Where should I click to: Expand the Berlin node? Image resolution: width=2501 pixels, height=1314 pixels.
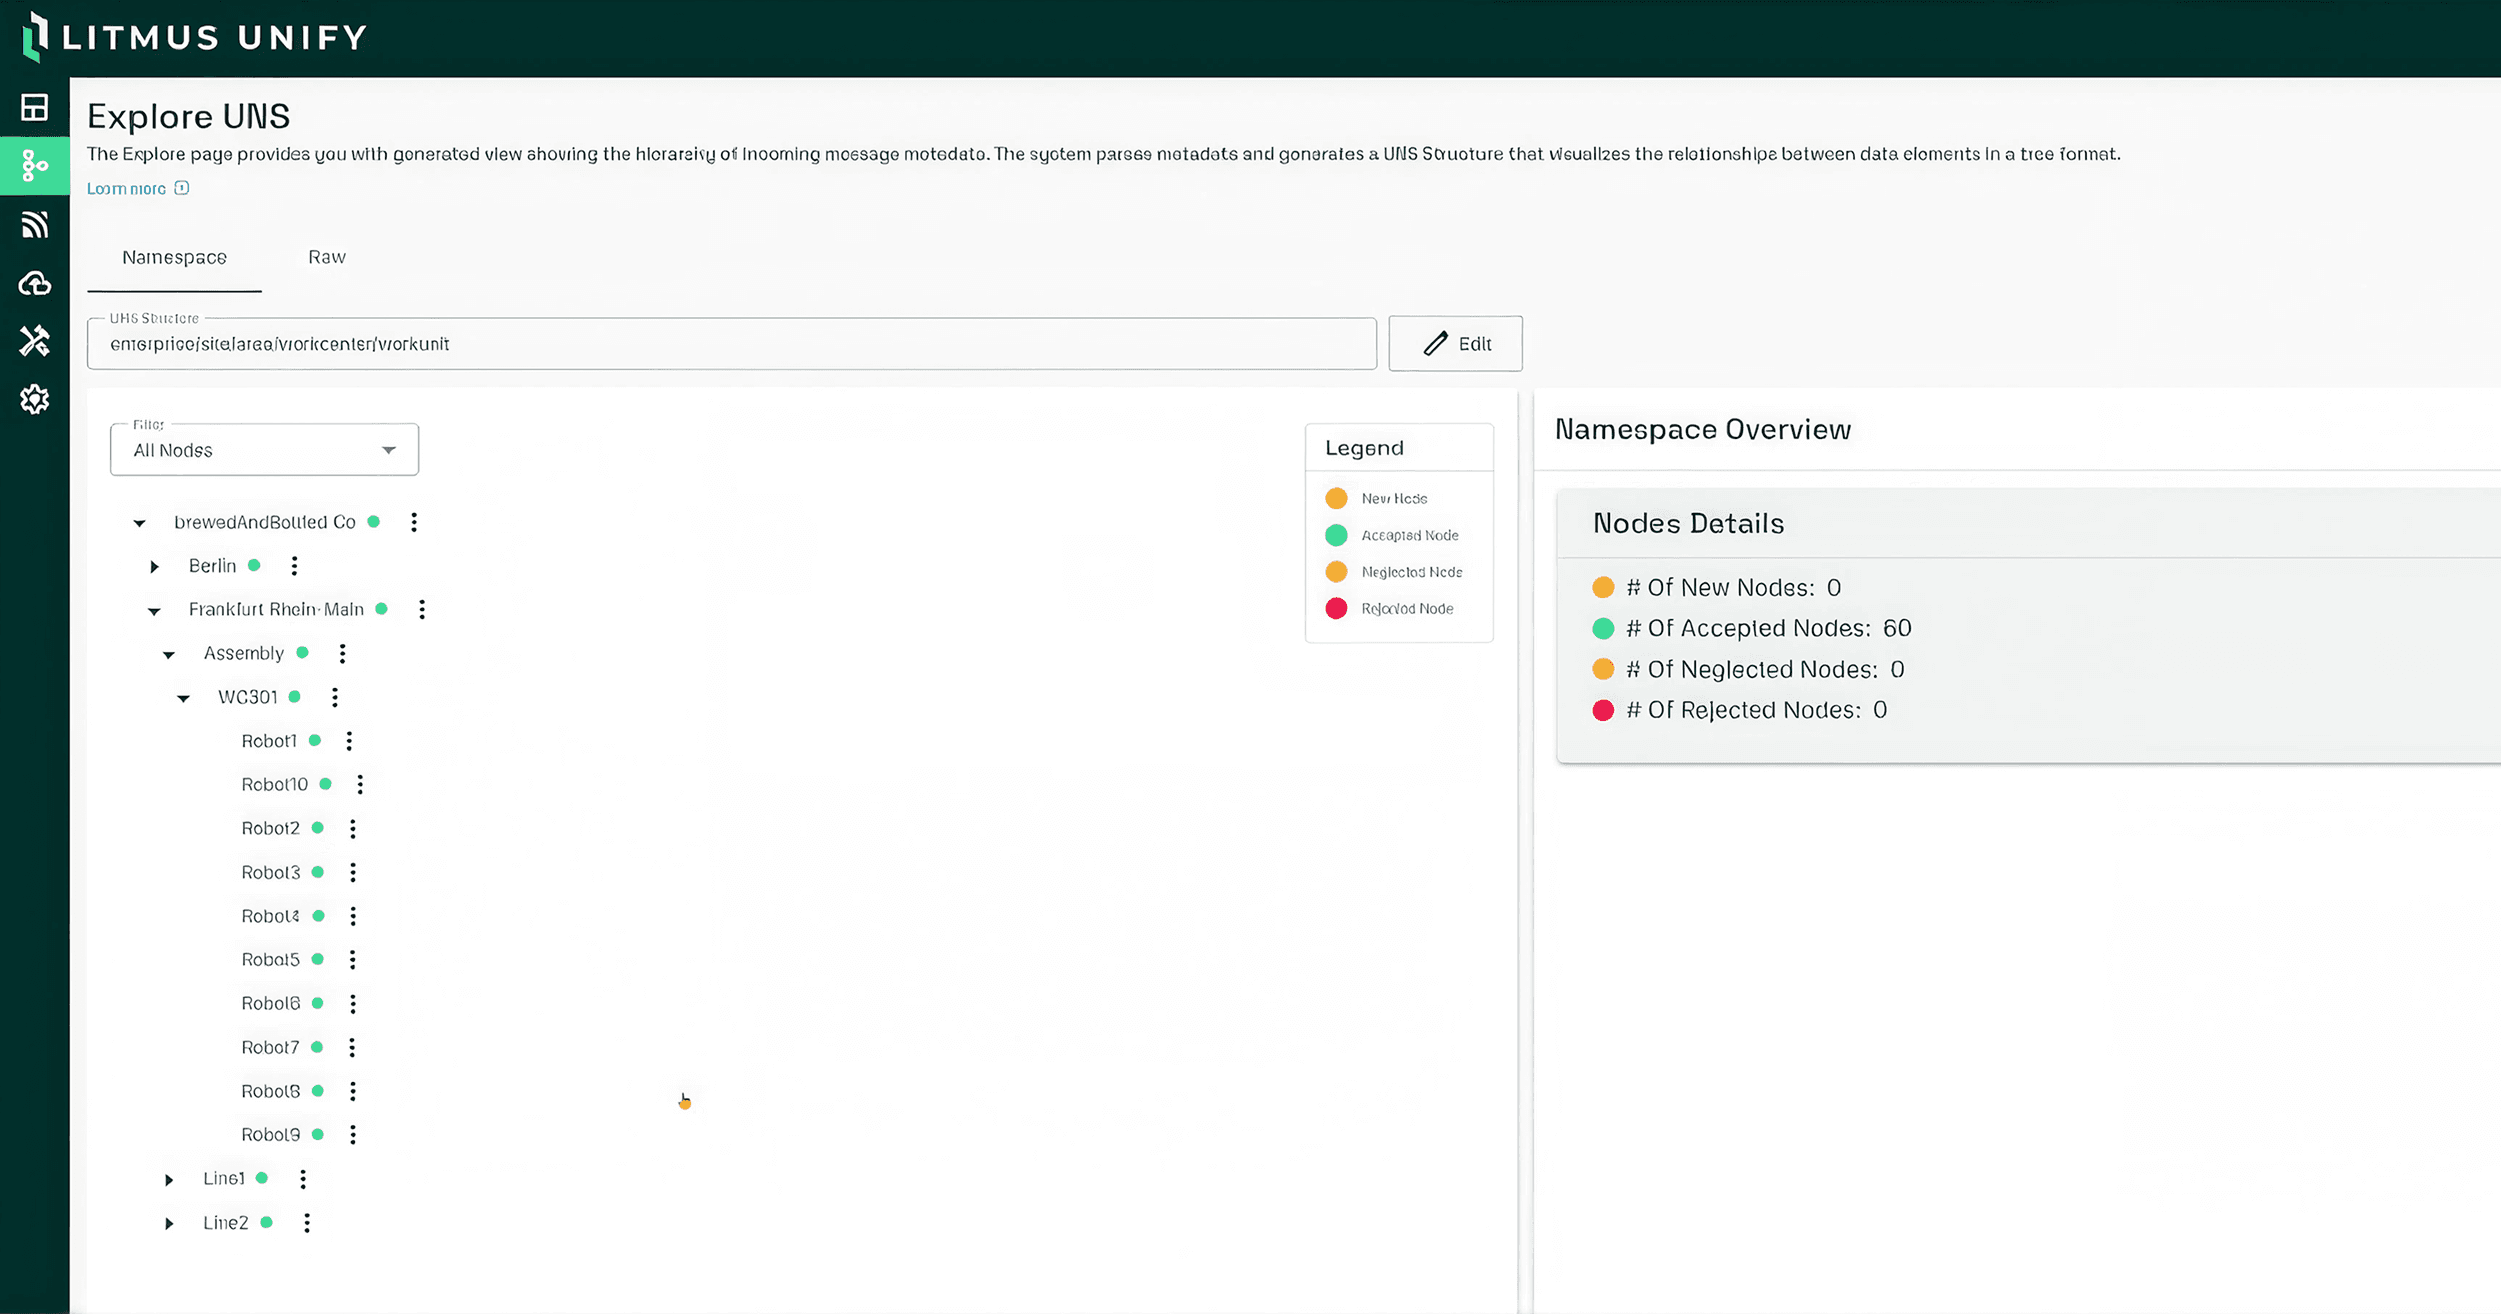154,567
